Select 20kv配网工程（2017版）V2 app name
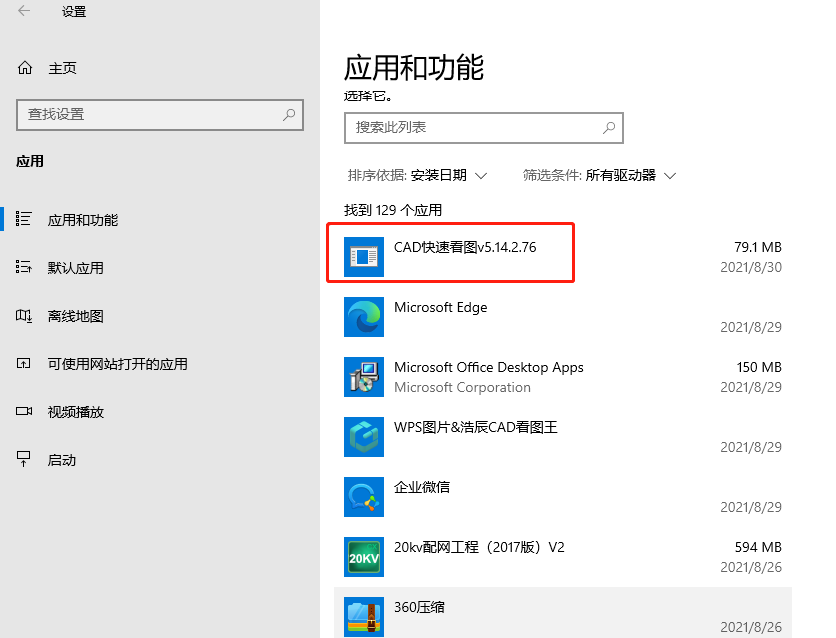Screen dimensions: 836x638 (x=479, y=547)
